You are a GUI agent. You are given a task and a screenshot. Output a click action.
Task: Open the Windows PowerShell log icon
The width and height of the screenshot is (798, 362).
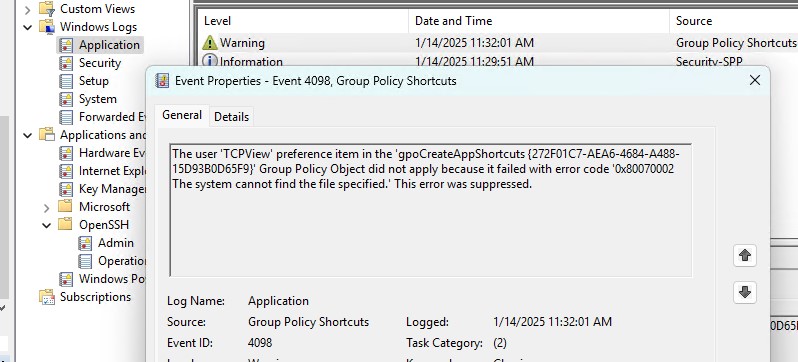coord(66,279)
